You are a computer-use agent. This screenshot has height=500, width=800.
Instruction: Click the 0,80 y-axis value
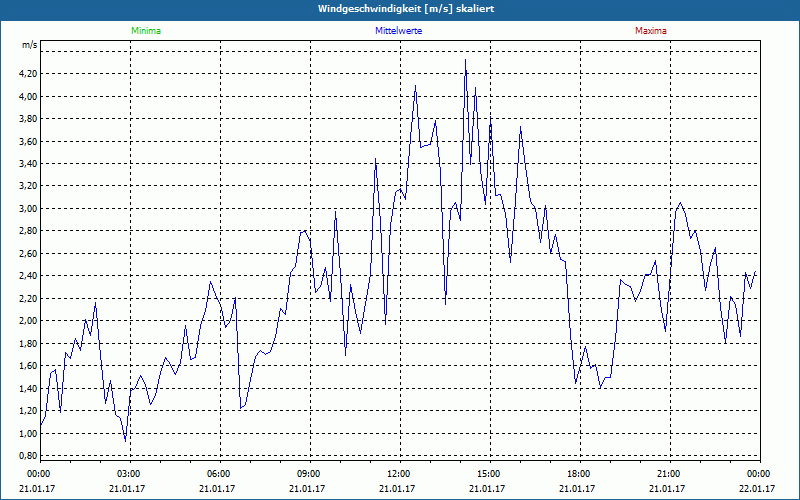coord(28,456)
